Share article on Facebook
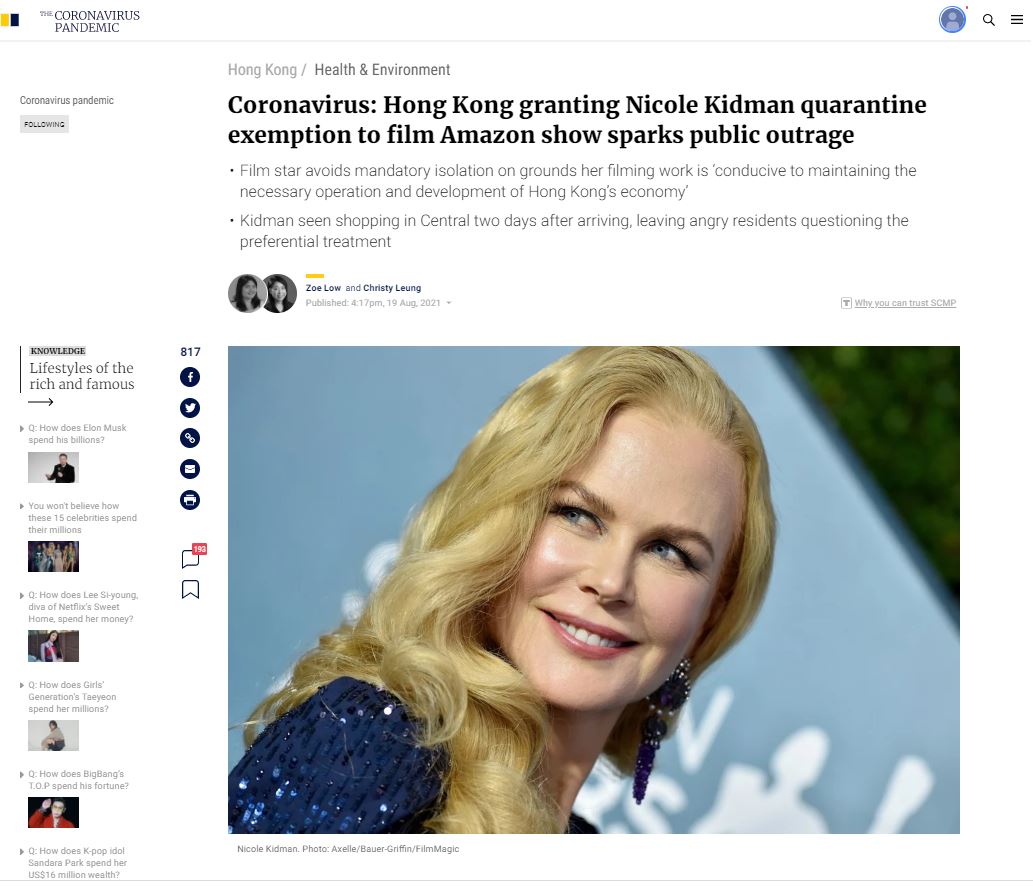The width and height of the screenshot is (1033, 886). point(190,377)
